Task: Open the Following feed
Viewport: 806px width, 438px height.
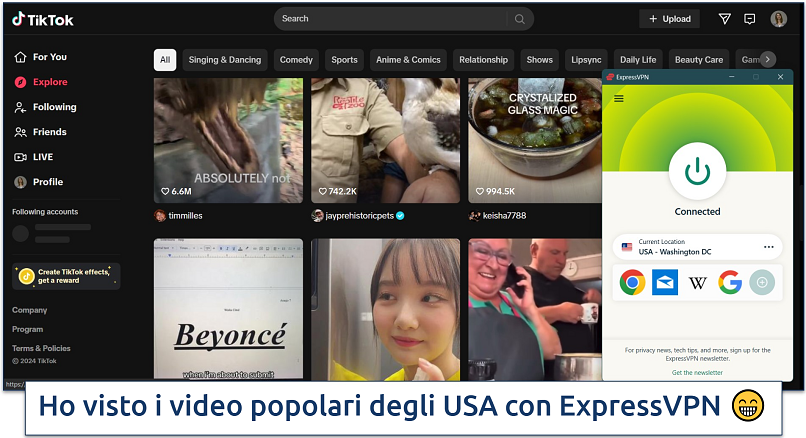Action: [45, 107]
